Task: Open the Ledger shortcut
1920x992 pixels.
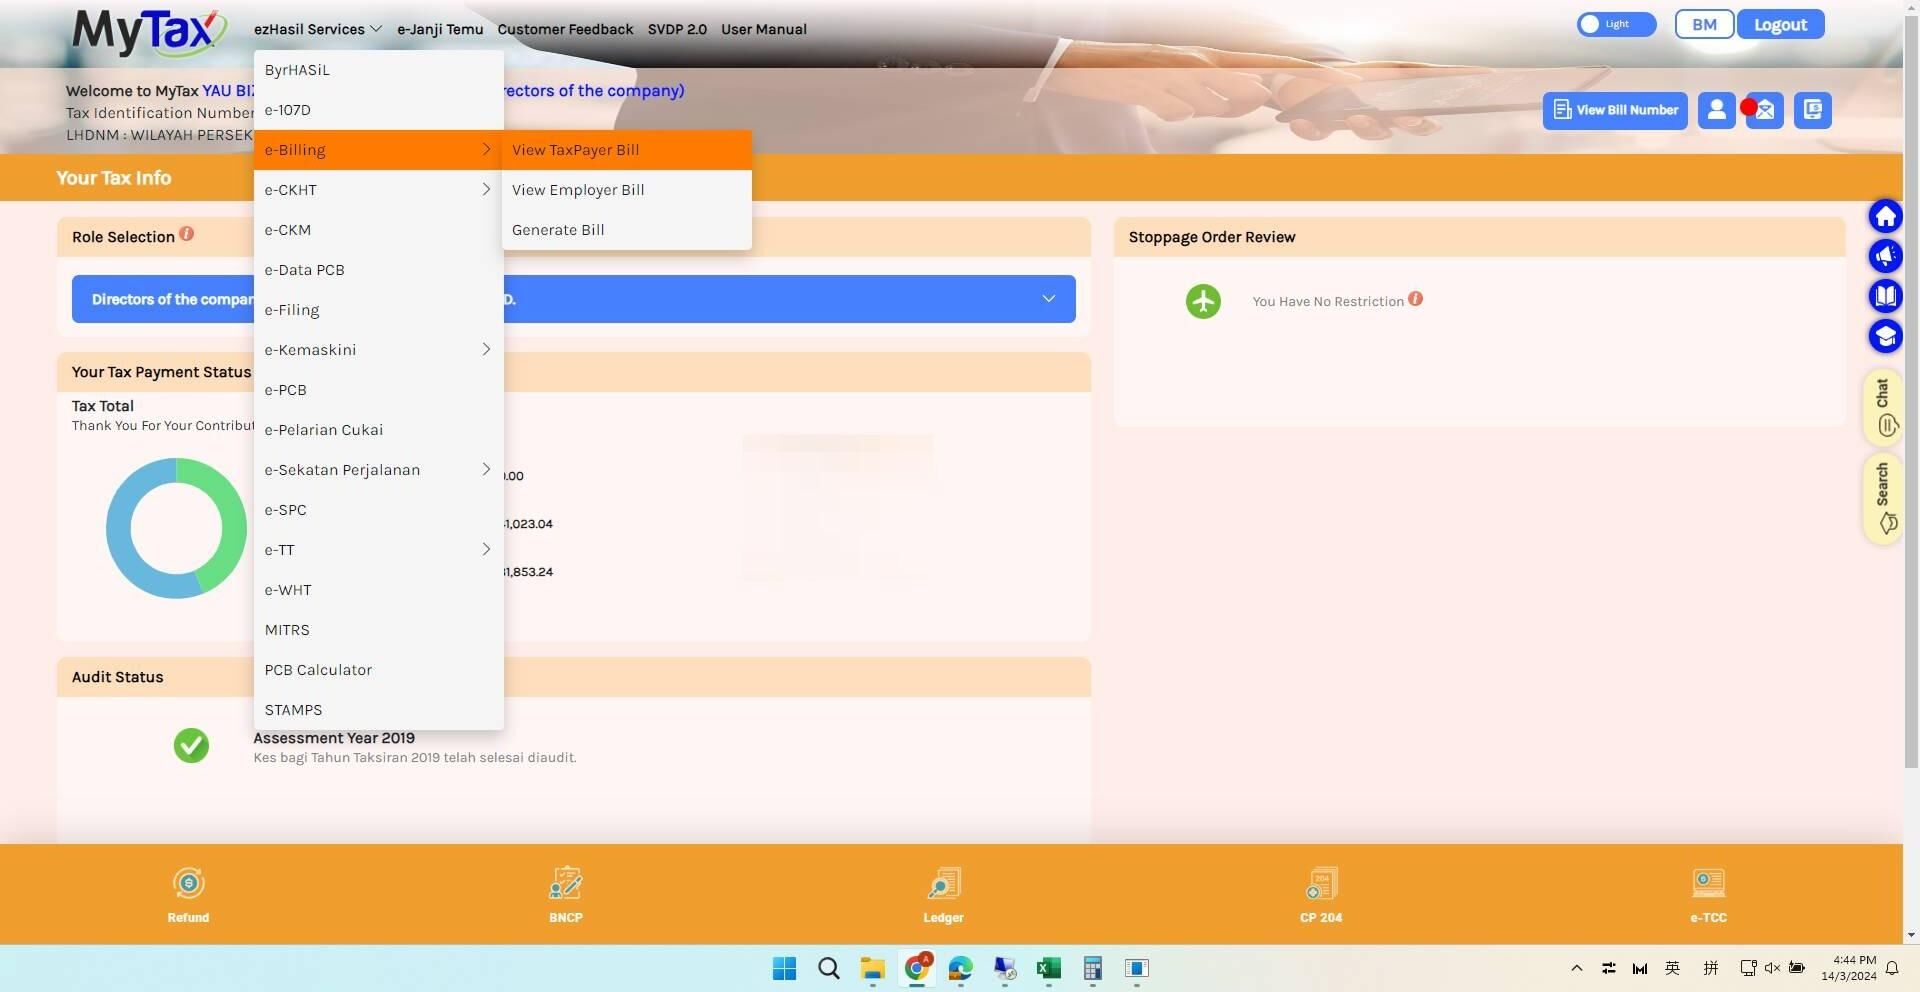Action: point(943,895)
